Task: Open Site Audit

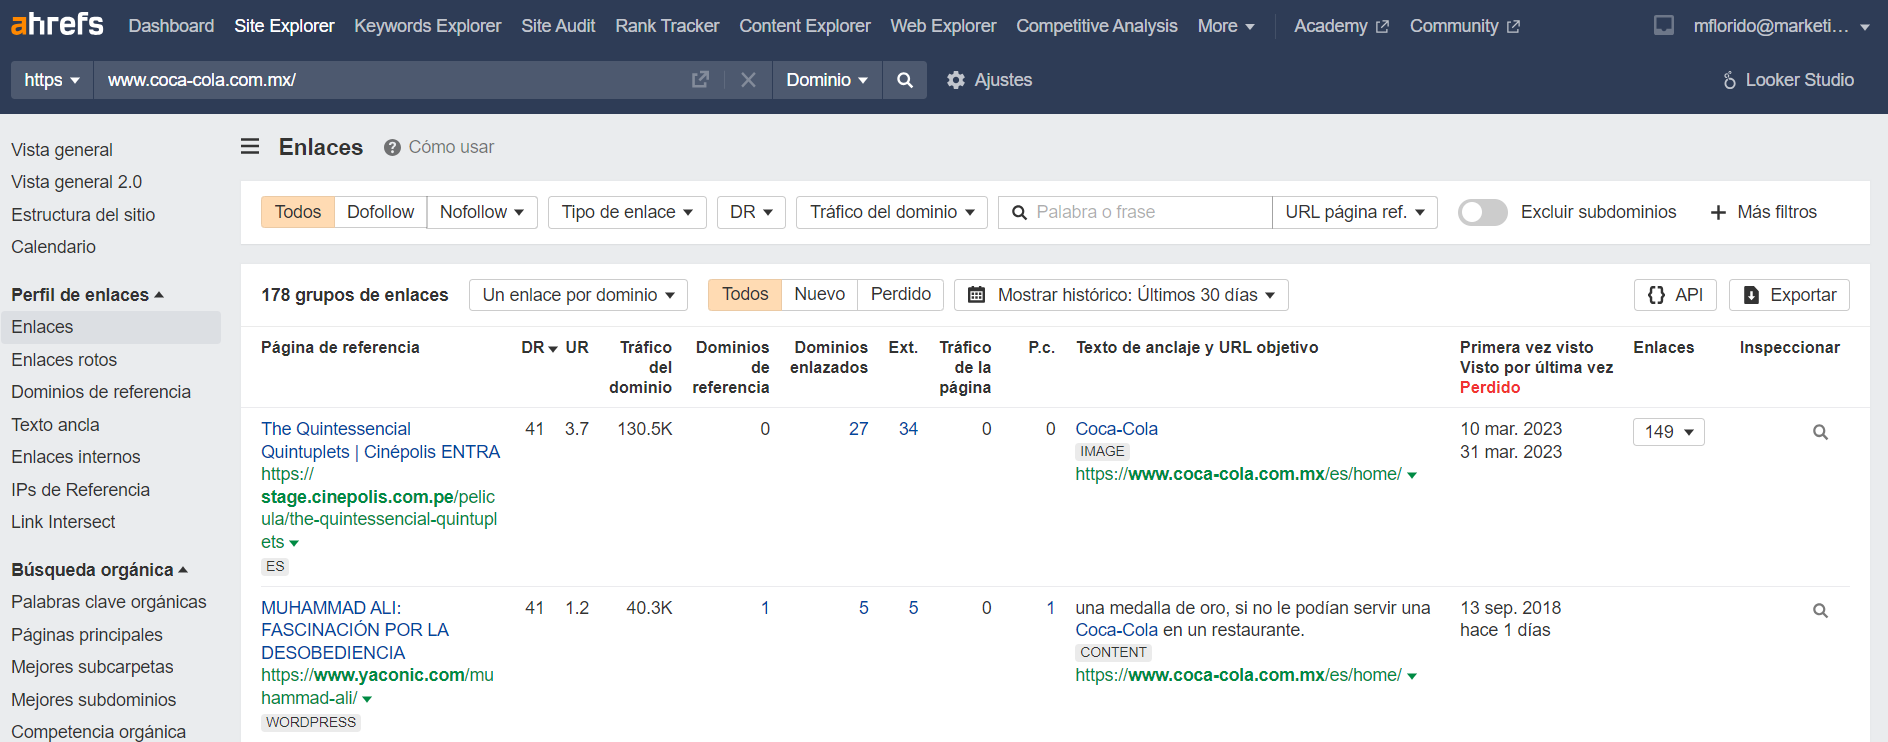Action: pos(558,26)
